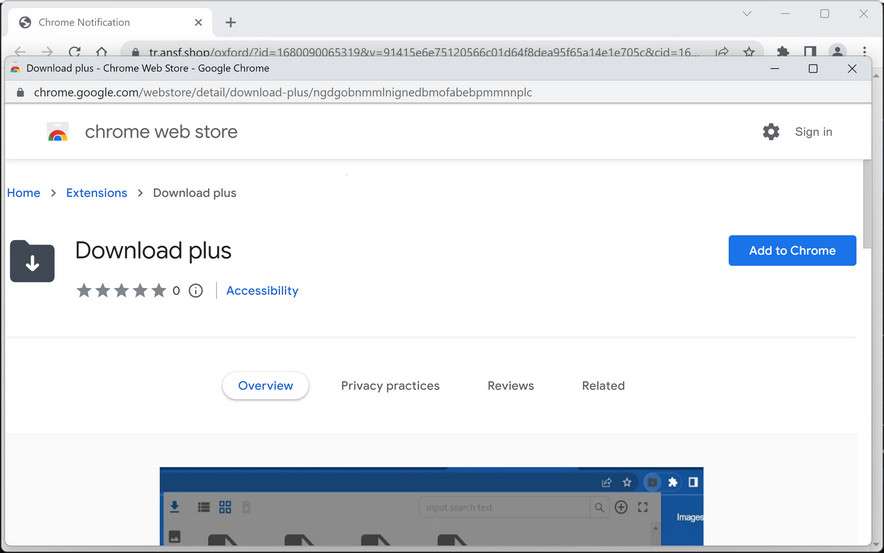Minimize the Download plus popup window
The height and width of the screenshot is (553, 884).
(x=775, y=69)
